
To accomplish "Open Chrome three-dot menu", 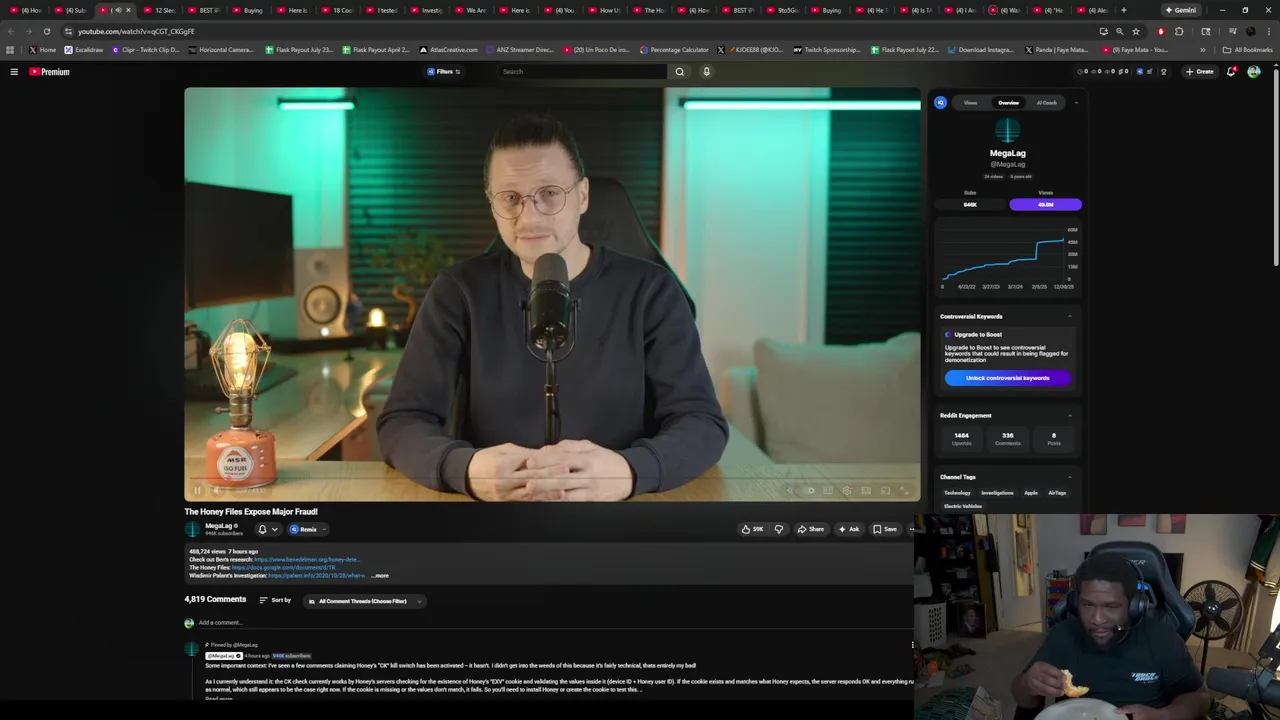I will point(1270,31).
